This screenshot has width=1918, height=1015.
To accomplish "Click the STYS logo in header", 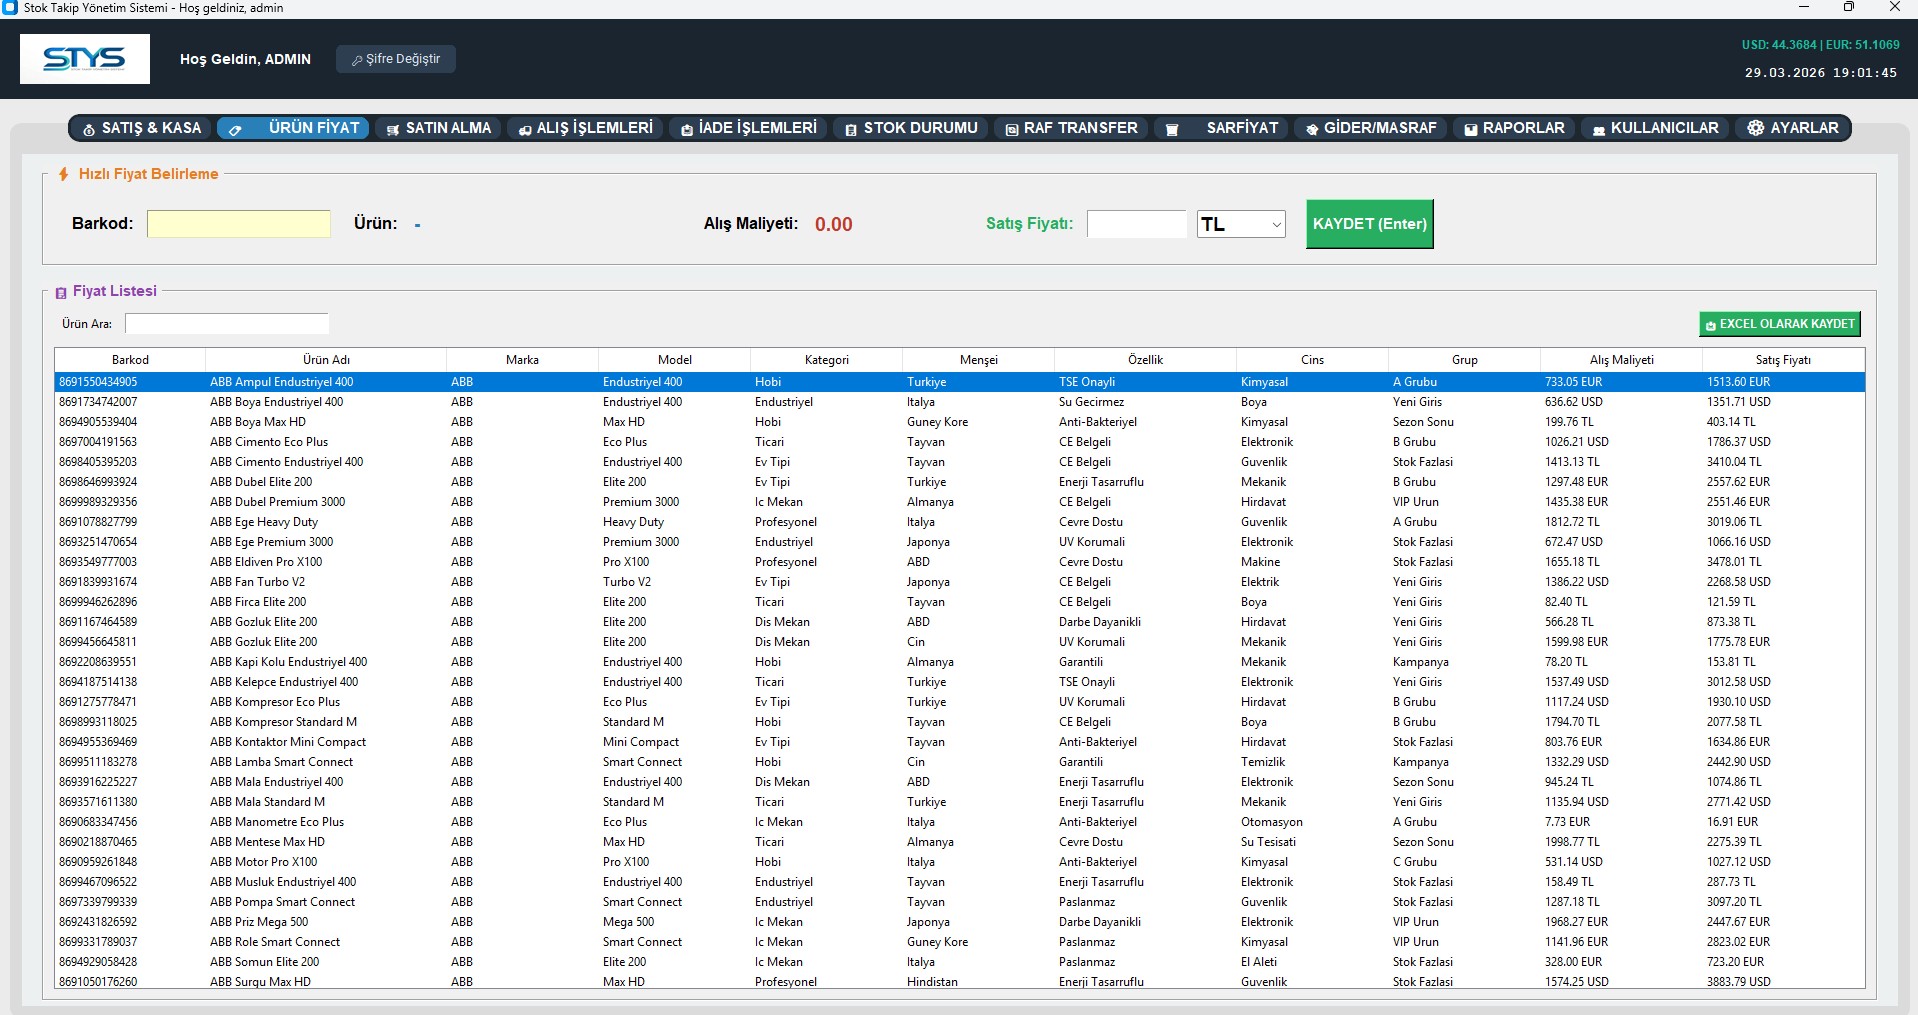I will 85,59.
